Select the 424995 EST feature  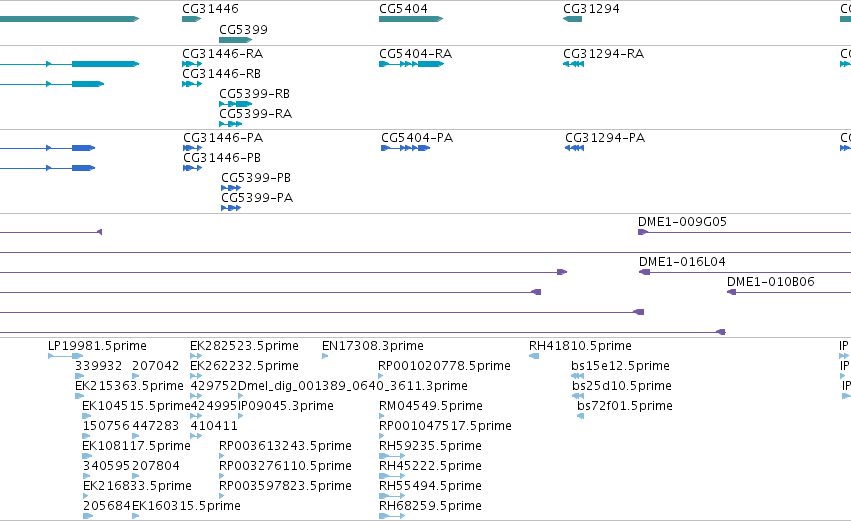[x=196, y=417]
